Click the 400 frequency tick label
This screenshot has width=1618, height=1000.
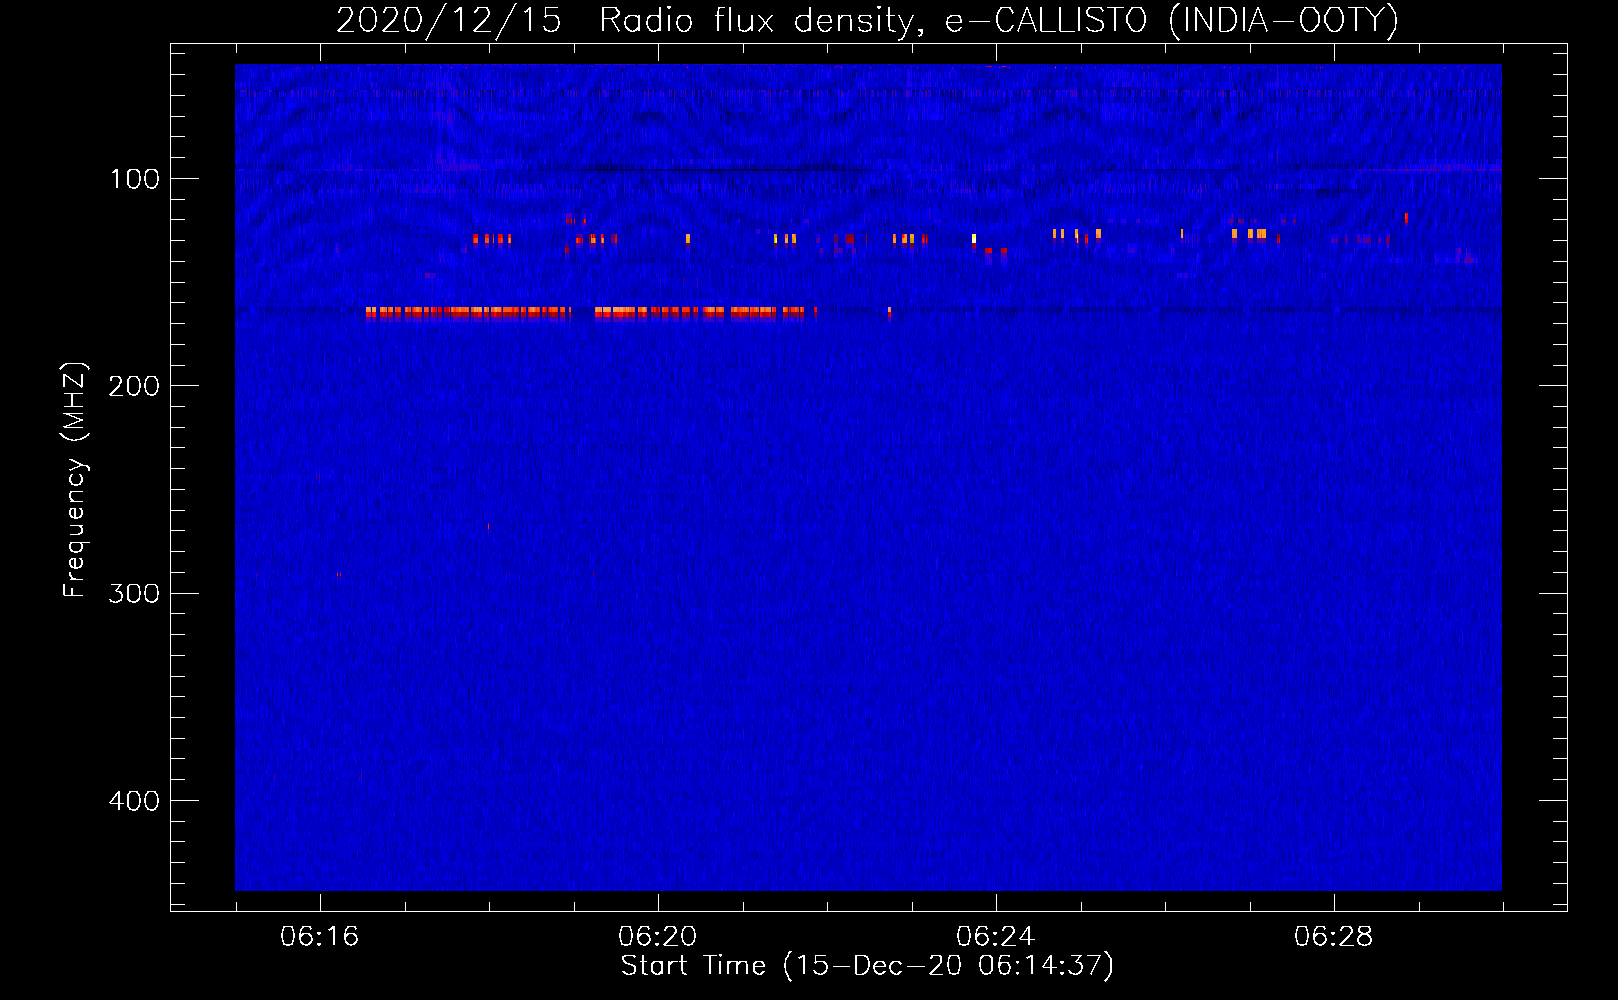tap(135, 801)
